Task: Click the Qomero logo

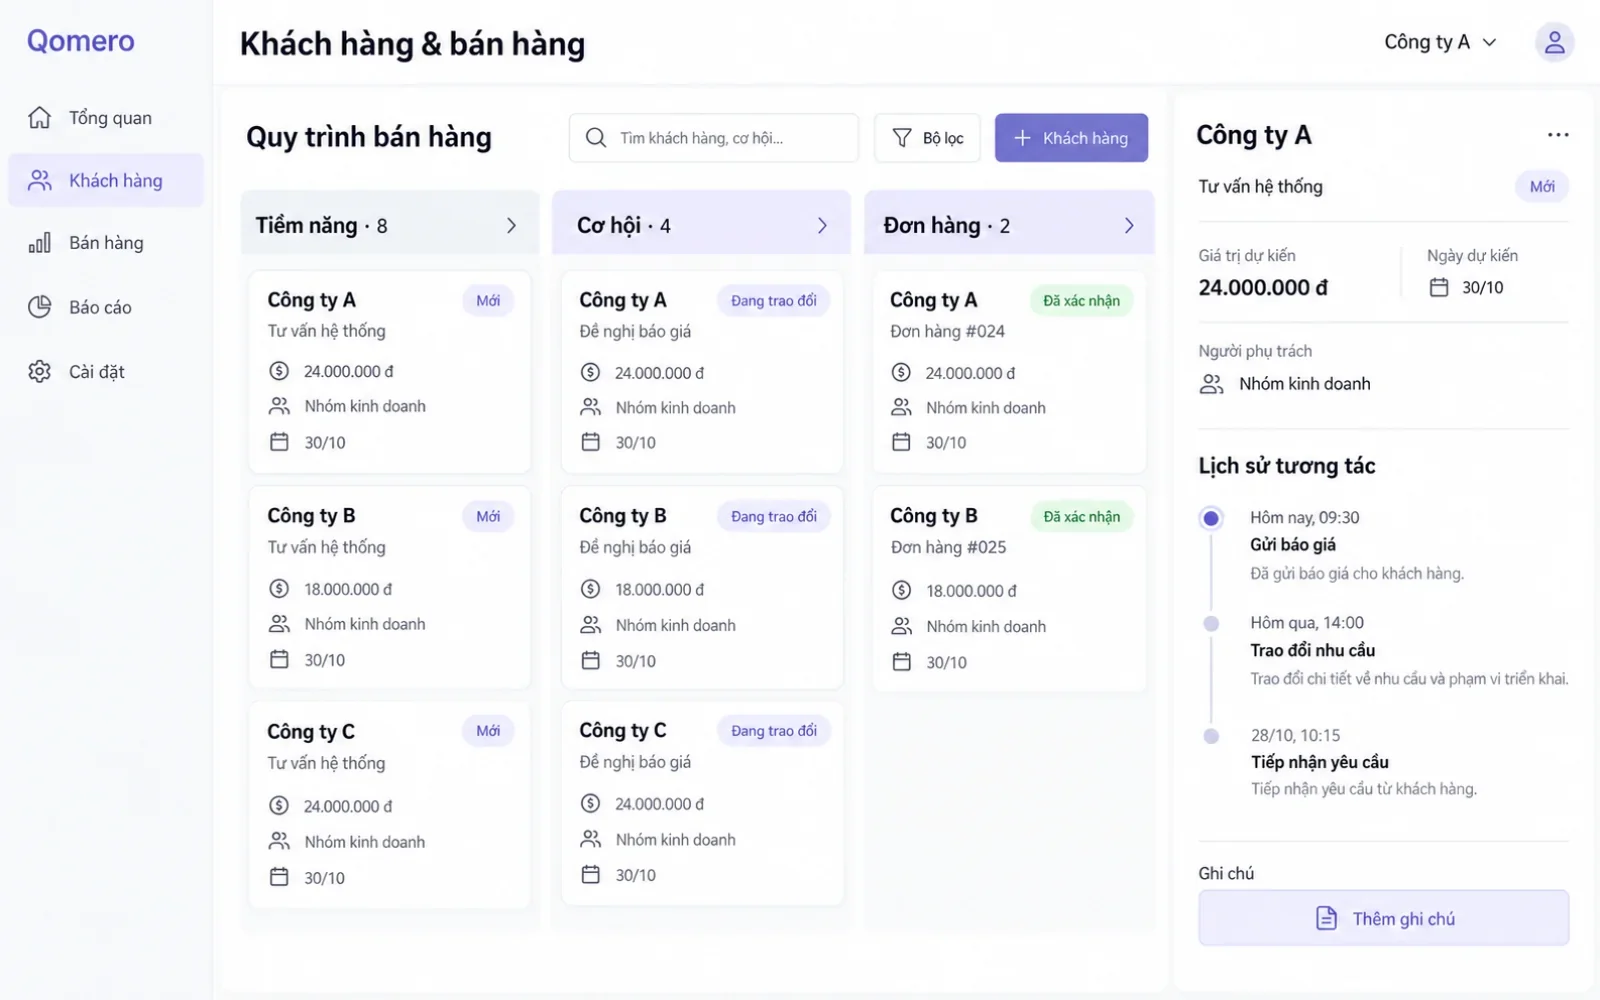Action: [x=80, y=41]
